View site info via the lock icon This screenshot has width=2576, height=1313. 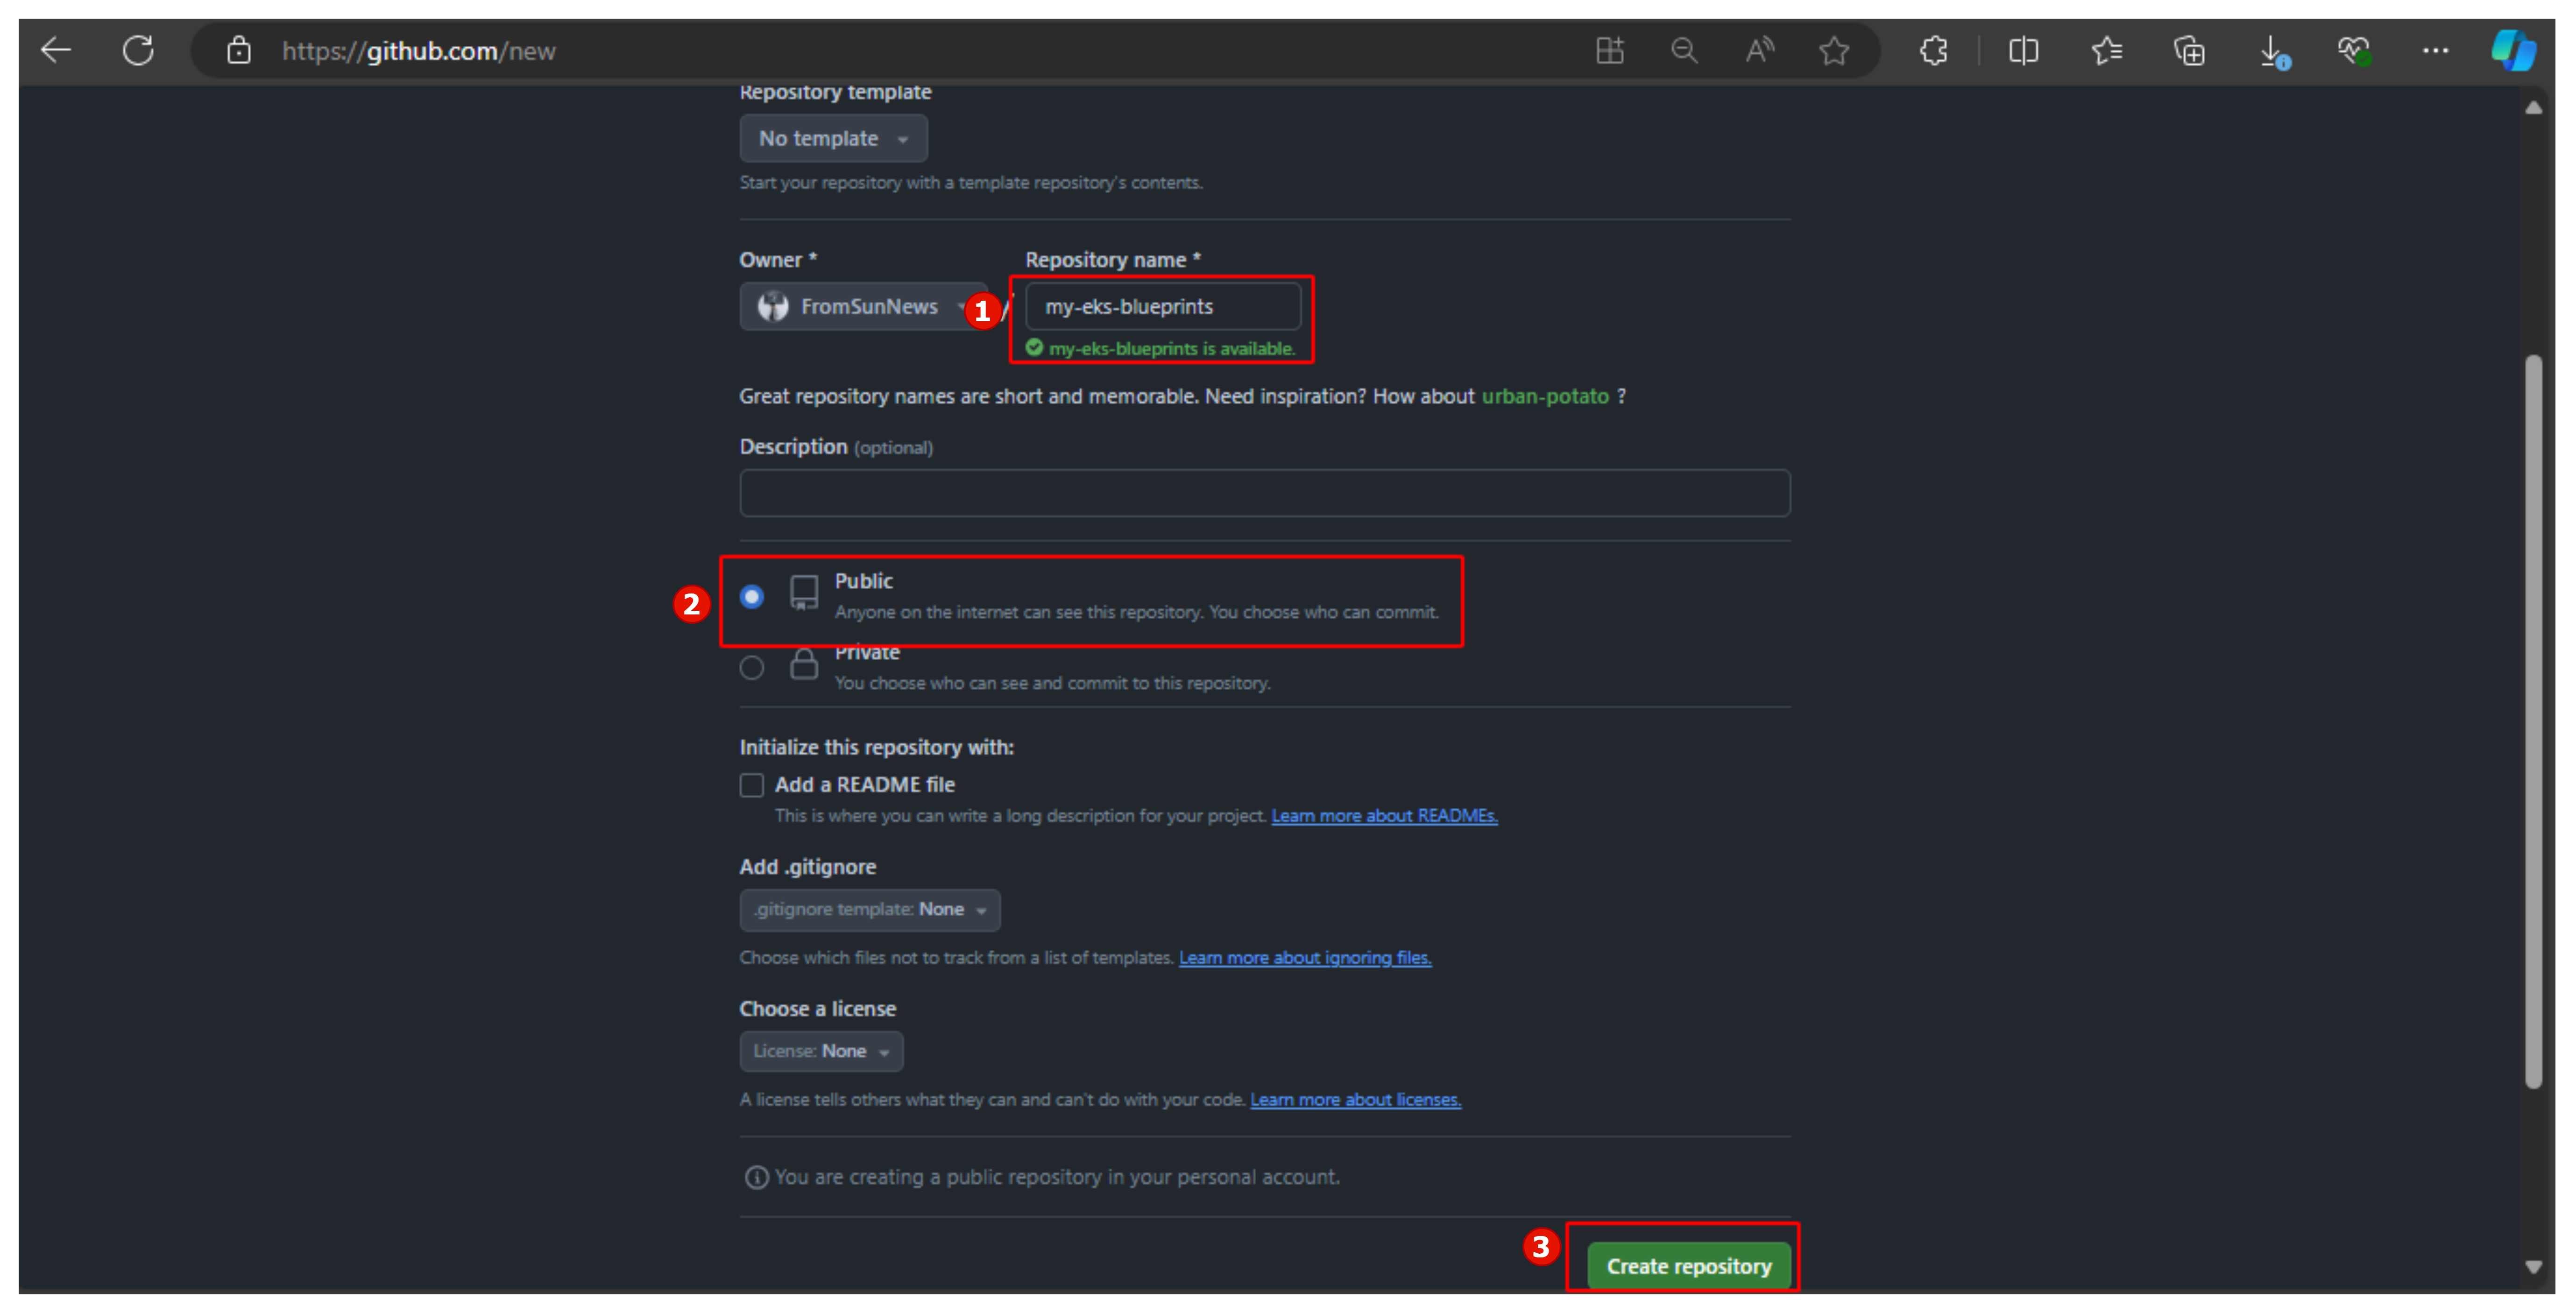click(238, 50)
